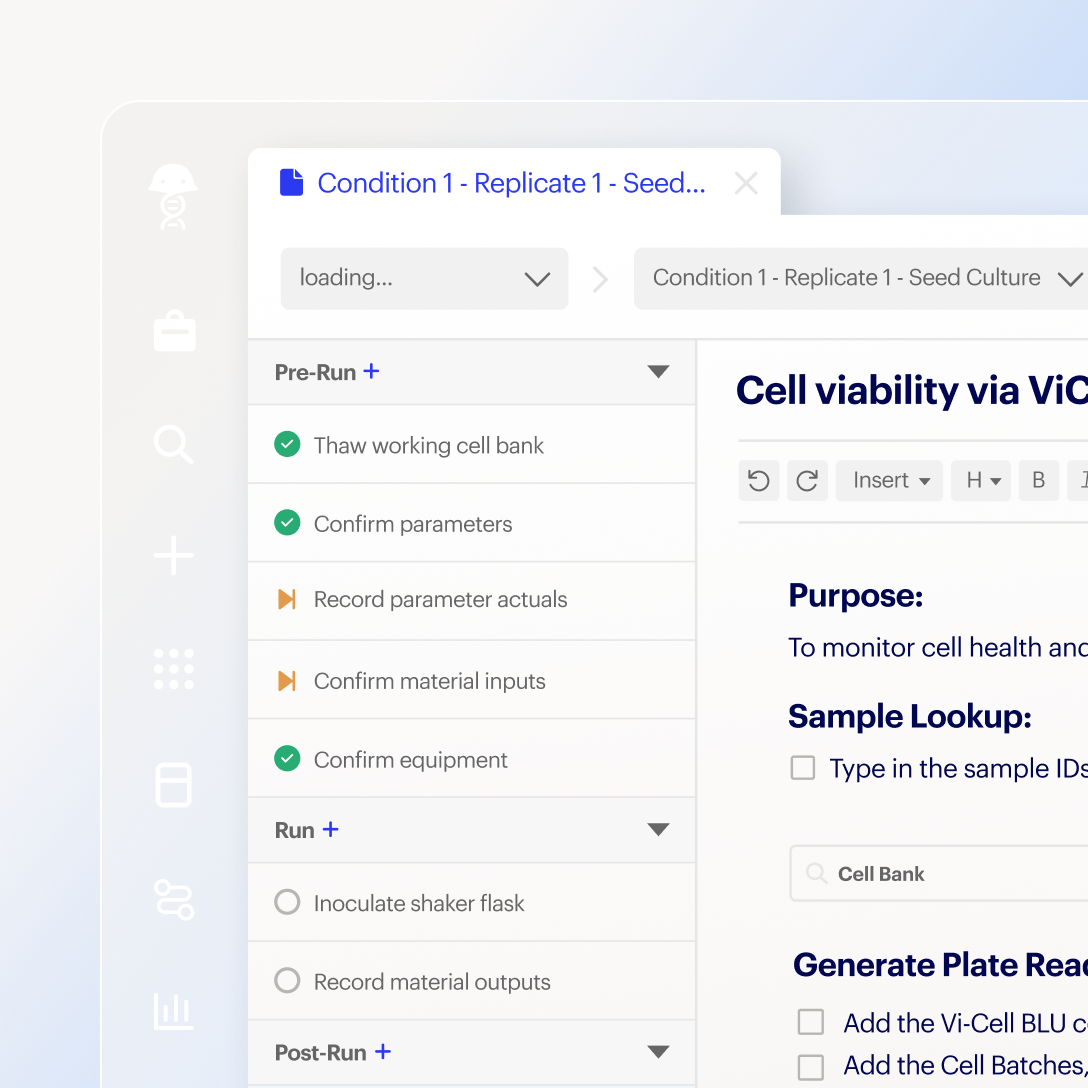Click the Cell Bank search field

click(x=939, y=874)
